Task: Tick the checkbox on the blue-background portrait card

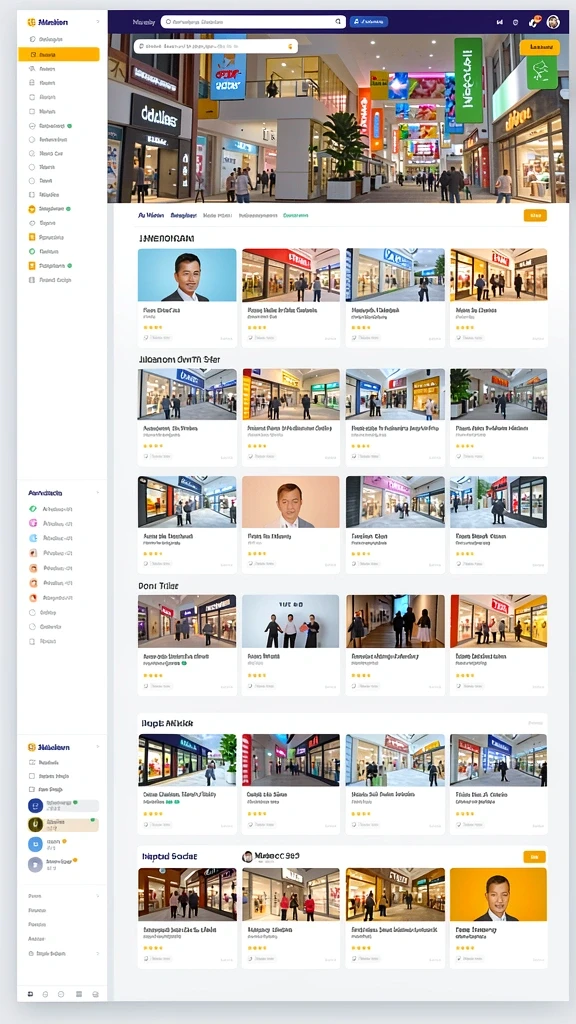Action: (146, 338)
